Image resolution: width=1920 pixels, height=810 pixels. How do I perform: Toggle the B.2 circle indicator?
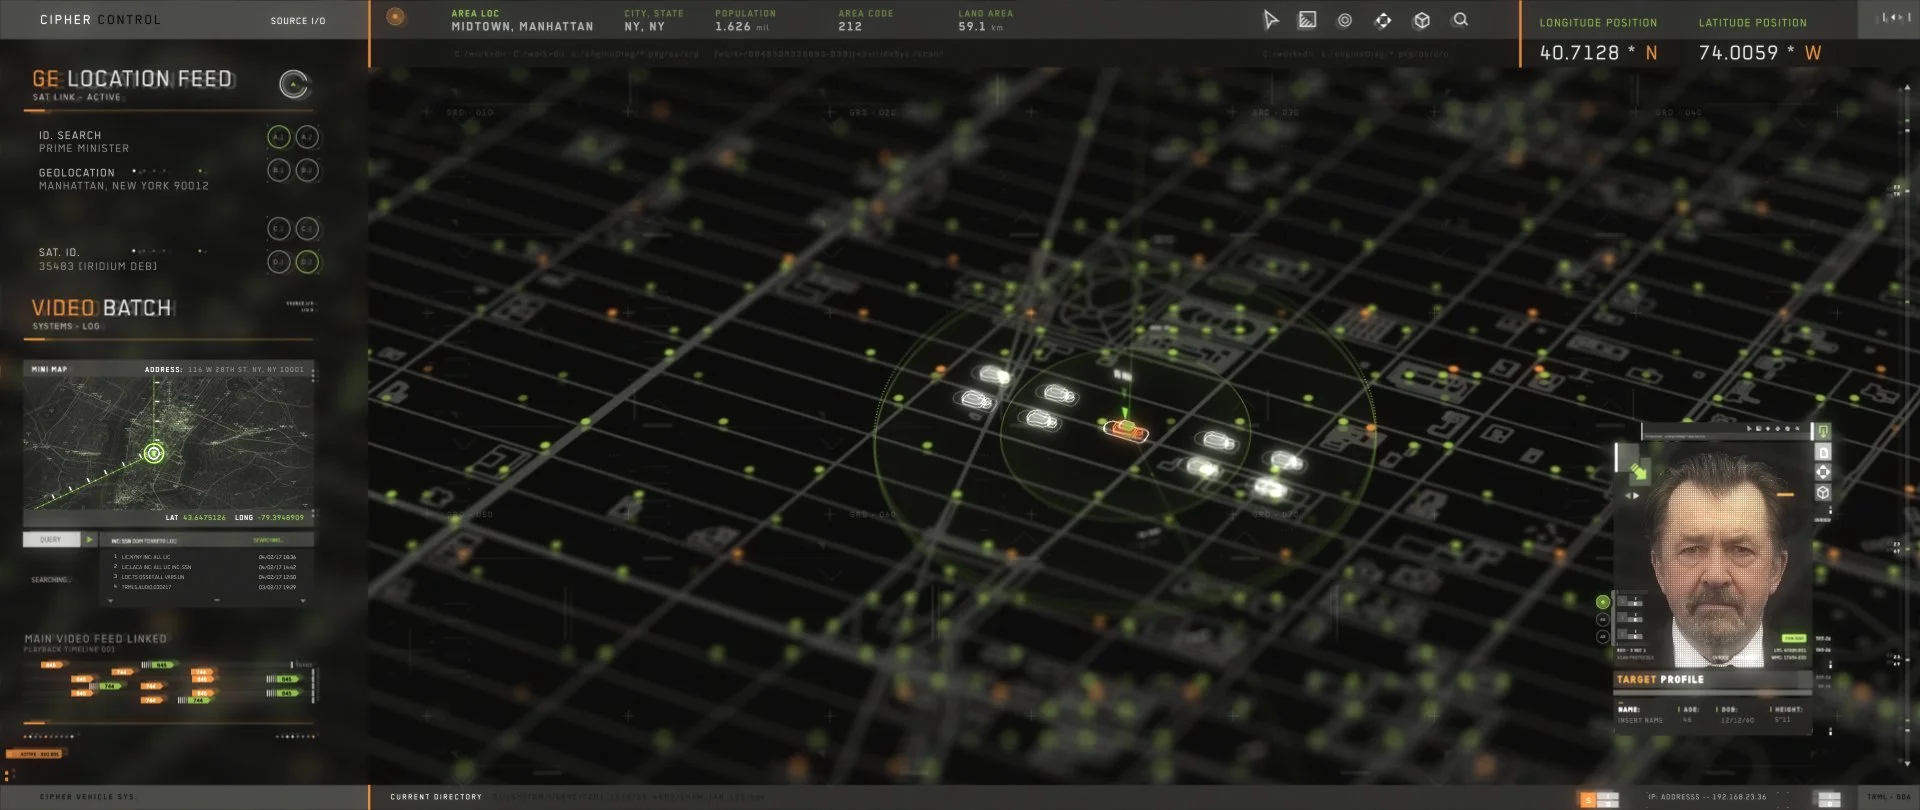click(x=307, y=170)
